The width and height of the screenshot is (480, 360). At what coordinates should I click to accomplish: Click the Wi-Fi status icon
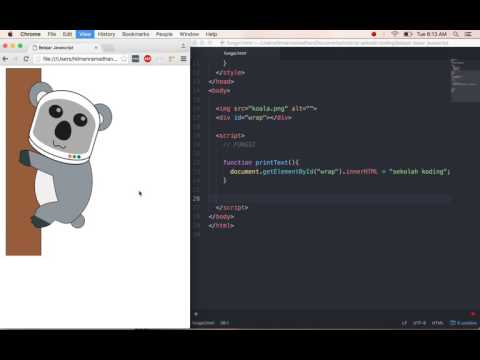pos(395,34)
